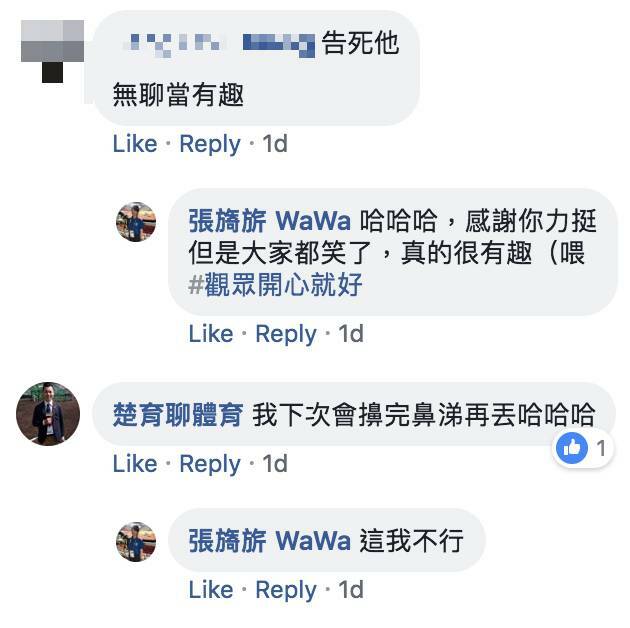Reply to 楚育聊體育's comment
The image size is (630, 628).
(x=210, y=464)
